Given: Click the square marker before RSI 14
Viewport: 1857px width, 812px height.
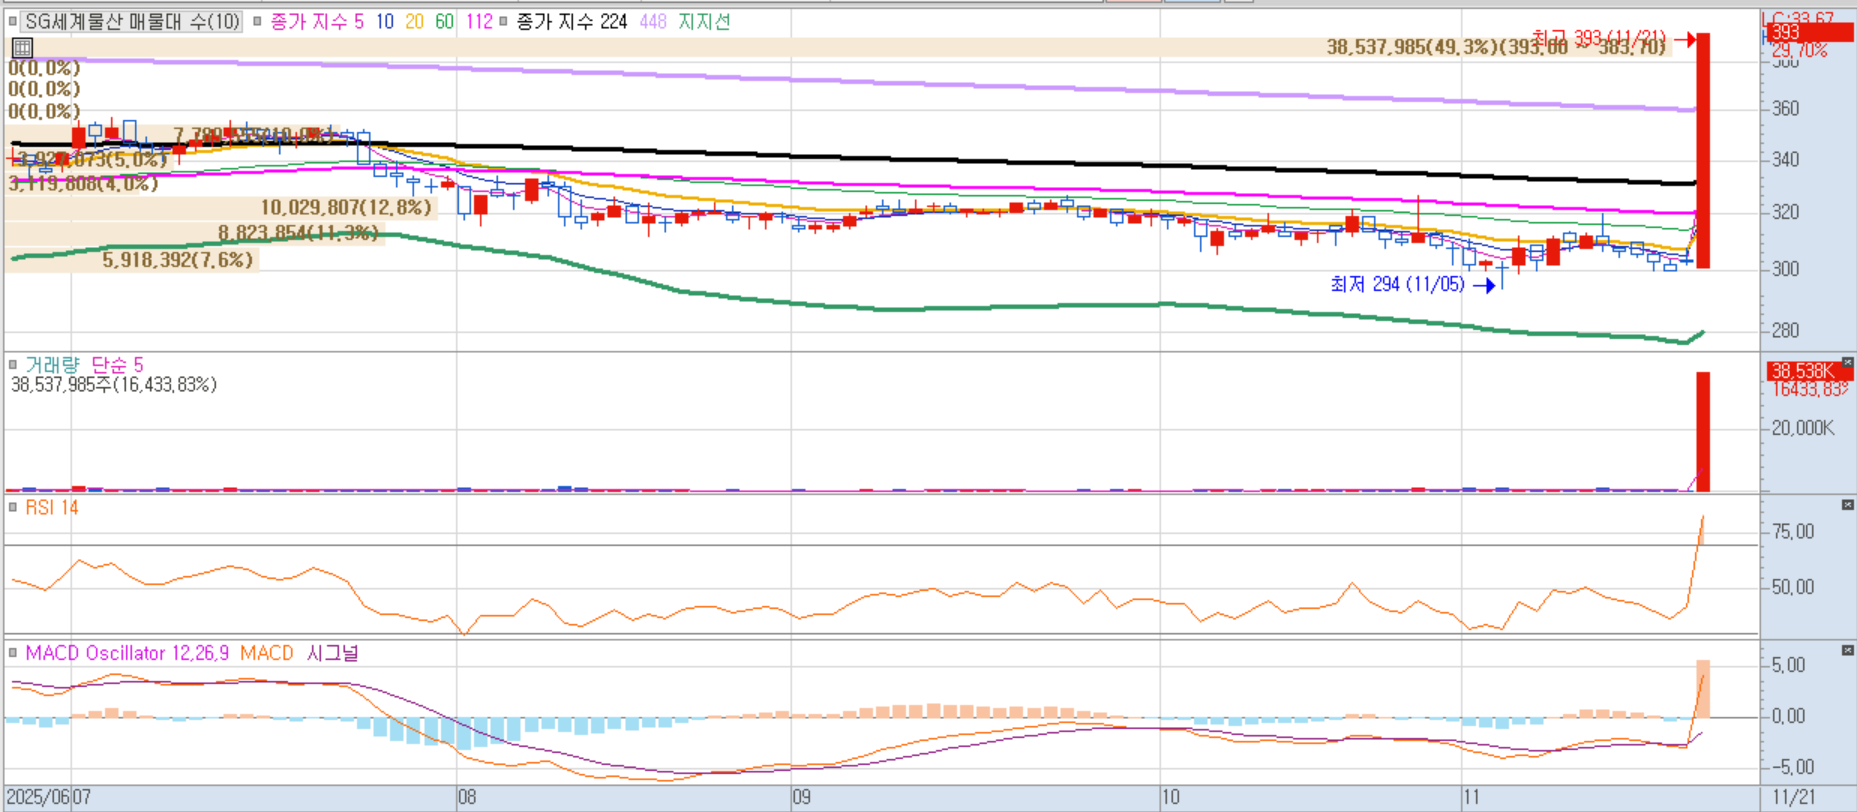Looking at the screenshot, I should pyautogui.click(x=13, y=507).
